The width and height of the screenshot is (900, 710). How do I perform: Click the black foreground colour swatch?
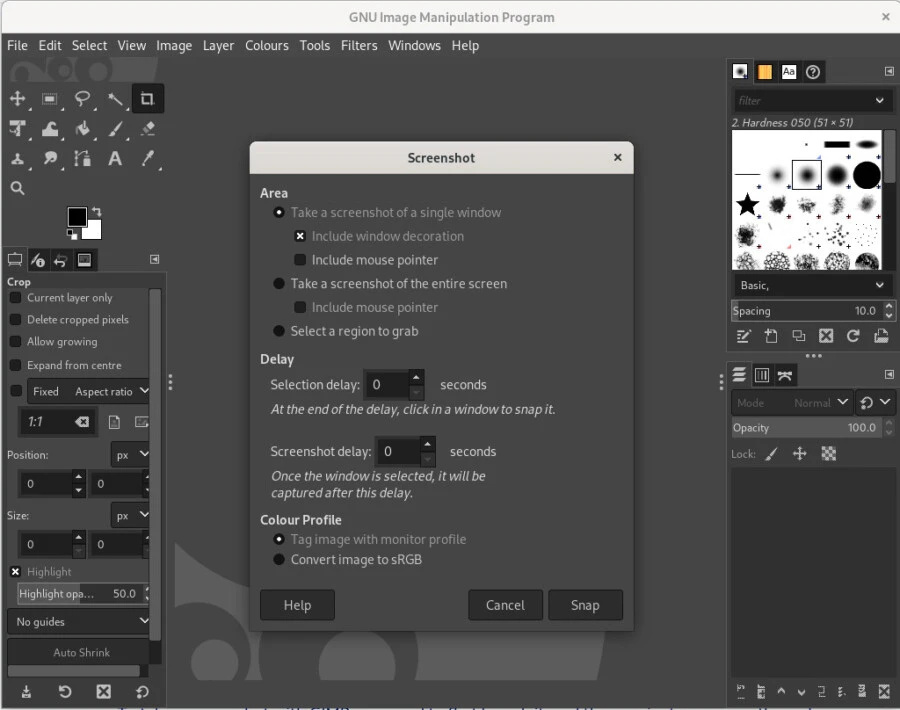point(77,217)
